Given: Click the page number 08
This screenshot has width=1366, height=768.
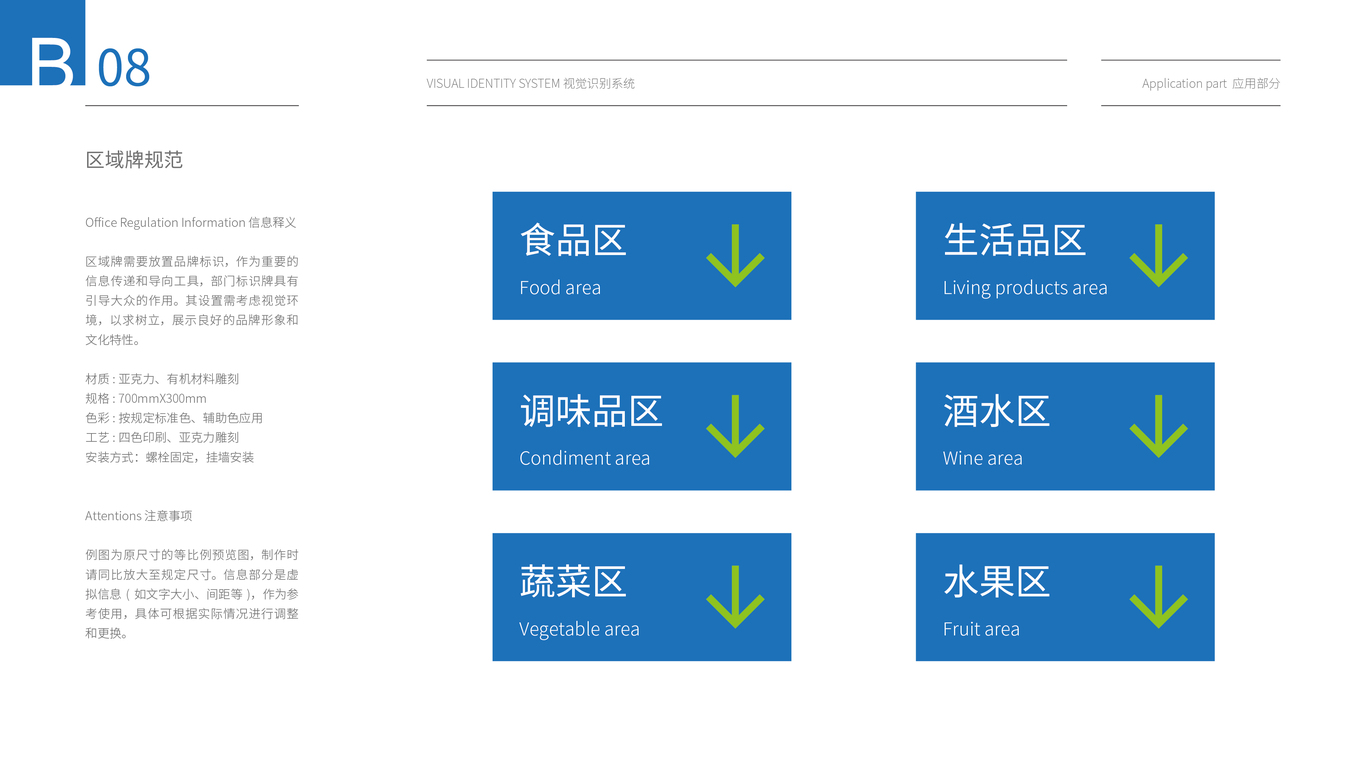Looking at the screenshot, I should [x=124, y=68].
